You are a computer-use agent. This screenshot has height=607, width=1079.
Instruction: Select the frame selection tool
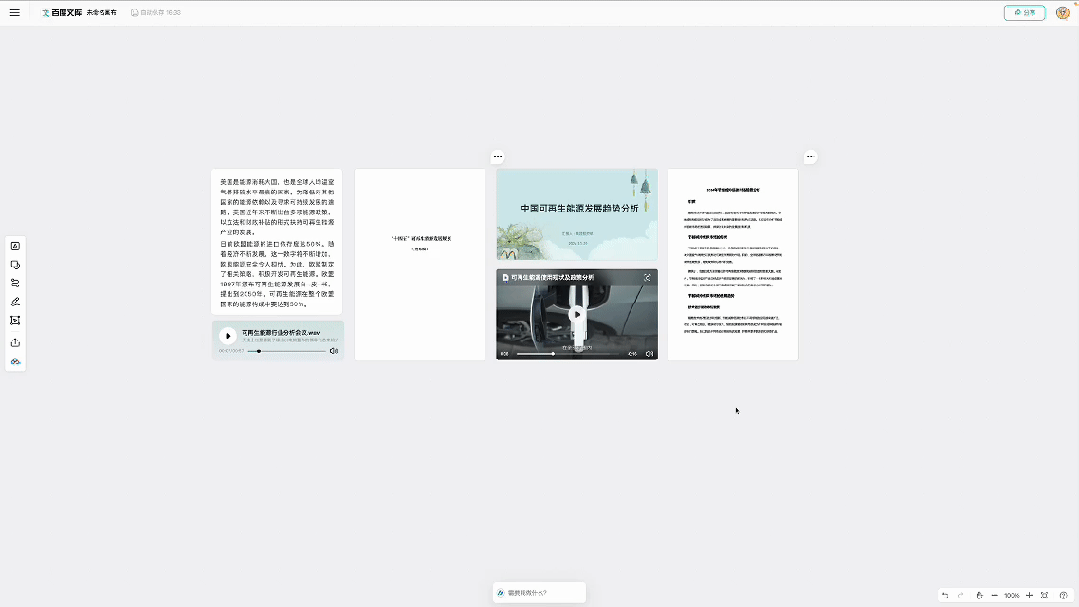[x=15, y=320]
